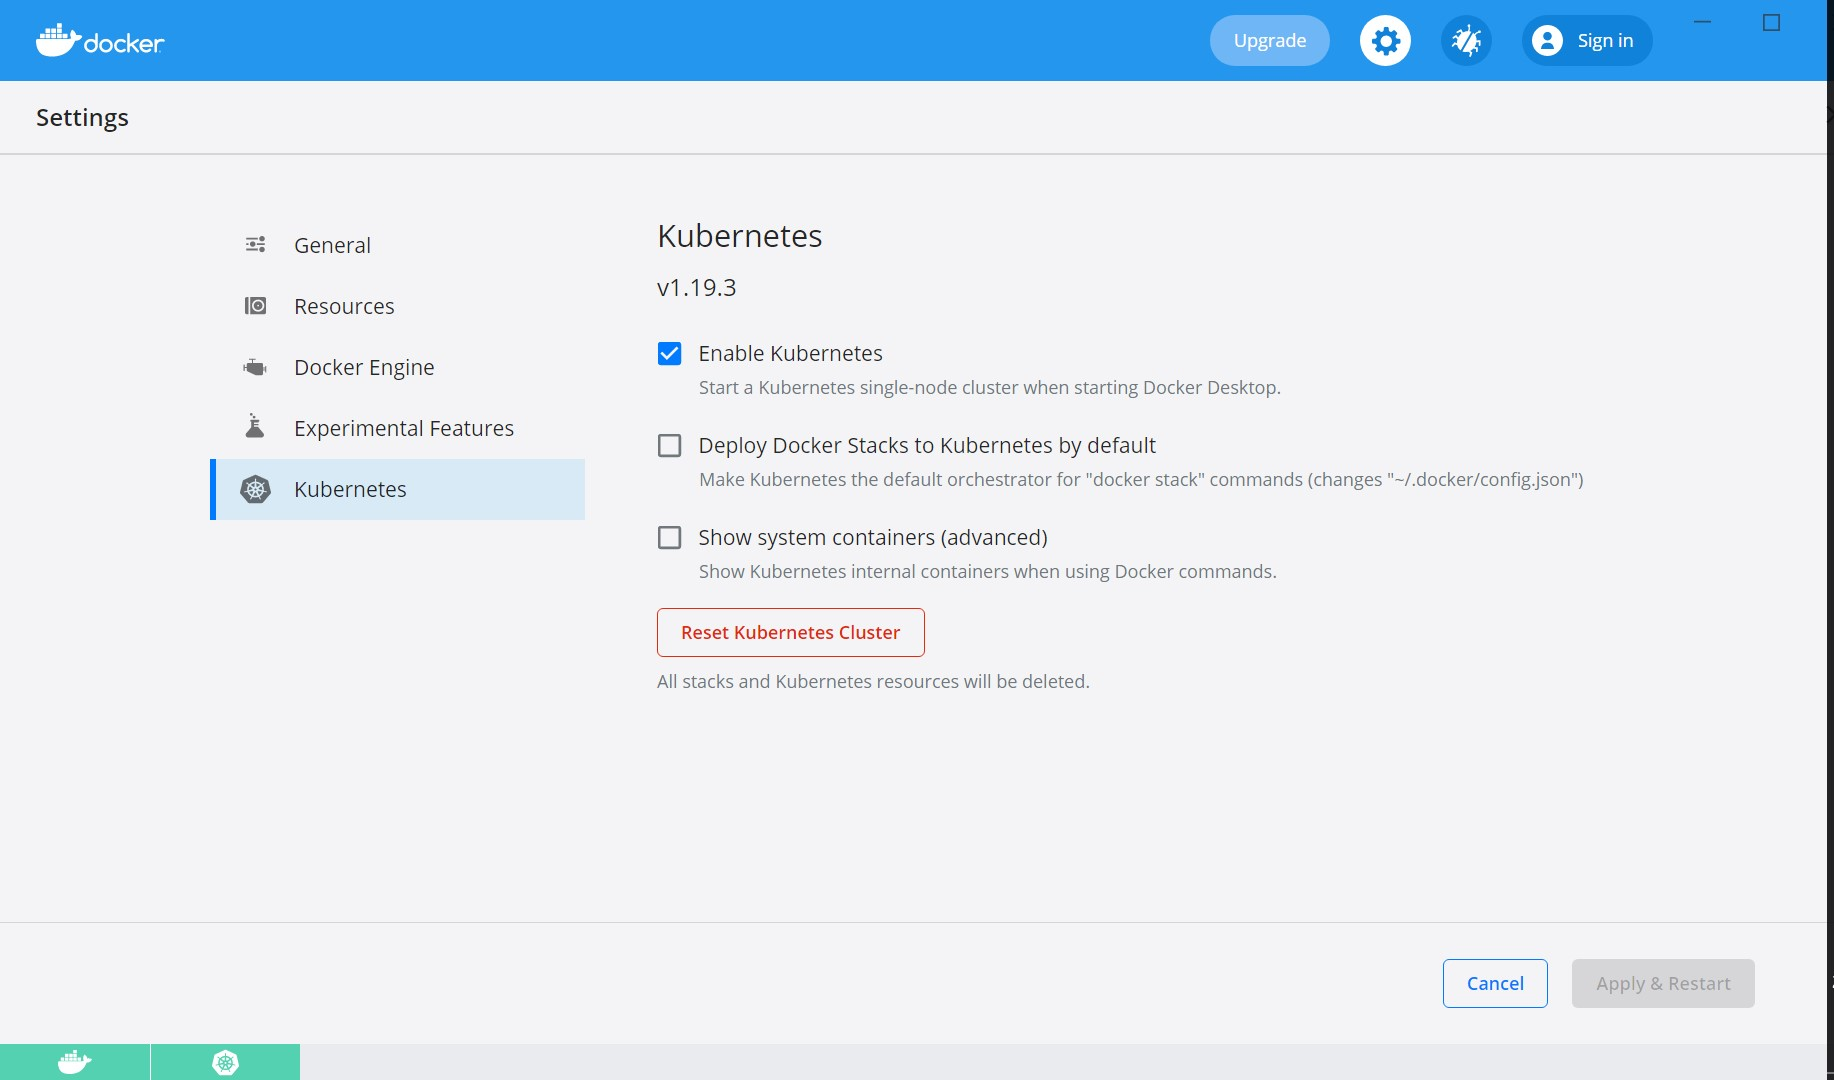Click the Kubernetes status icon at bottom
Screen dimensions: 1834x1080
[x=225, y=1062]
